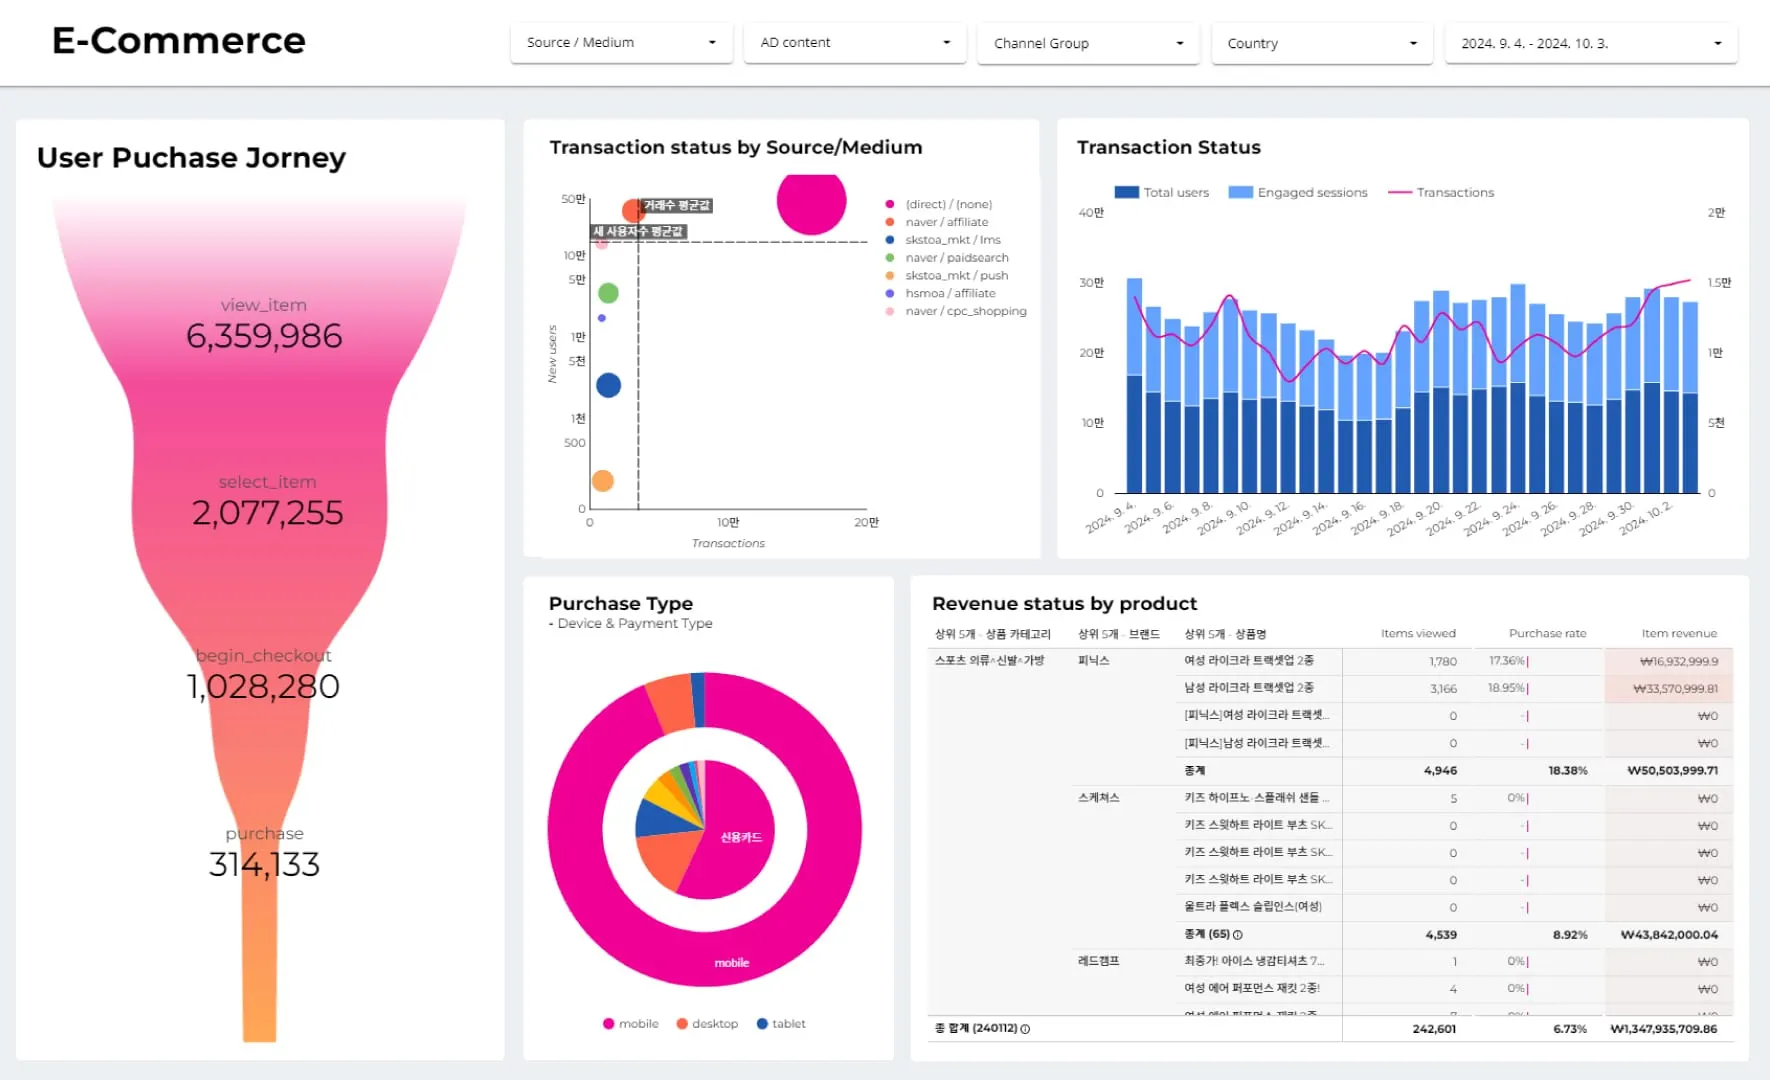Sort by the Purchase rate column header
The height and width of the screenshot is (1080, 1770).
[x=1547, y=634]
